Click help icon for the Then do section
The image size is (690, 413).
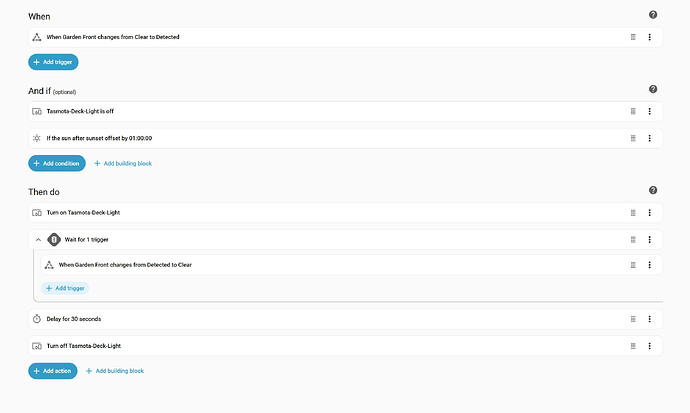[x=653, y=190]
